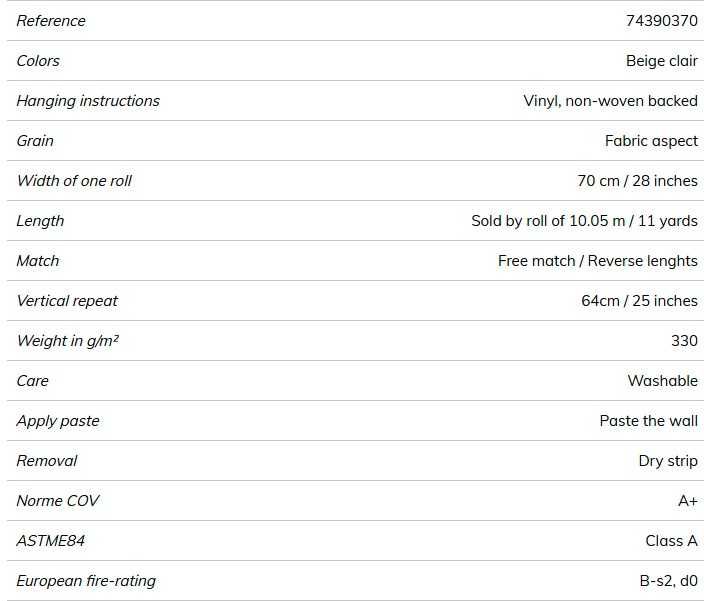Click the "Norme COV" label
The width and height of the screenshot is (704, 601).
coord(58,501)
